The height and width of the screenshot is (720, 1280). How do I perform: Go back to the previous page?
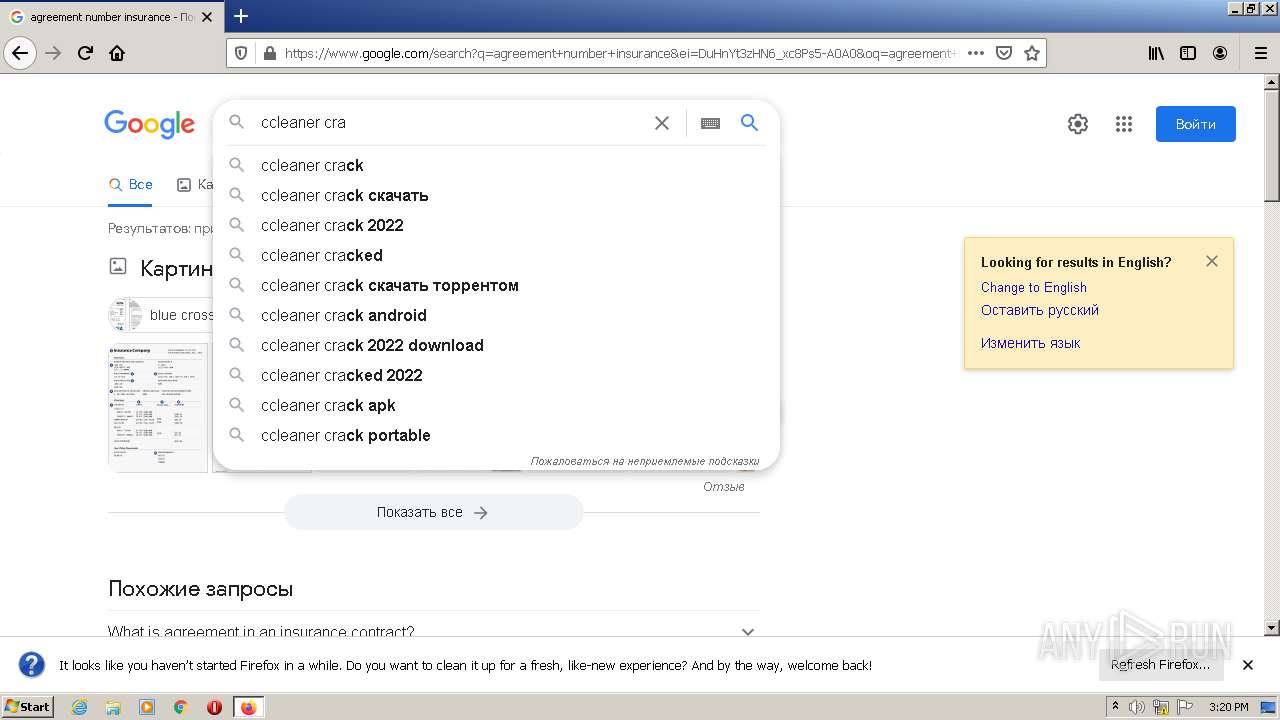click(21, 53)
